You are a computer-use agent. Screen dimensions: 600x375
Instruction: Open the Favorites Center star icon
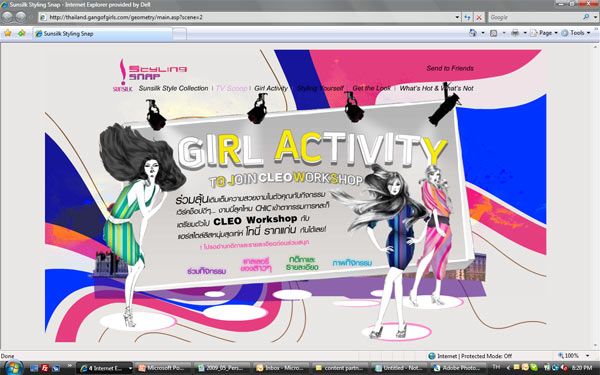pos(8,33)
